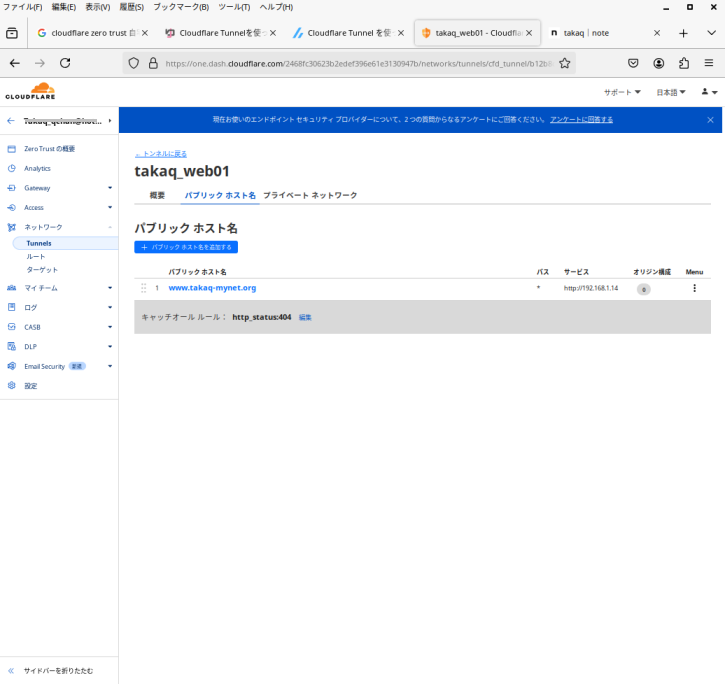Click the http_status:404 catch-all text

pos(262,317)
